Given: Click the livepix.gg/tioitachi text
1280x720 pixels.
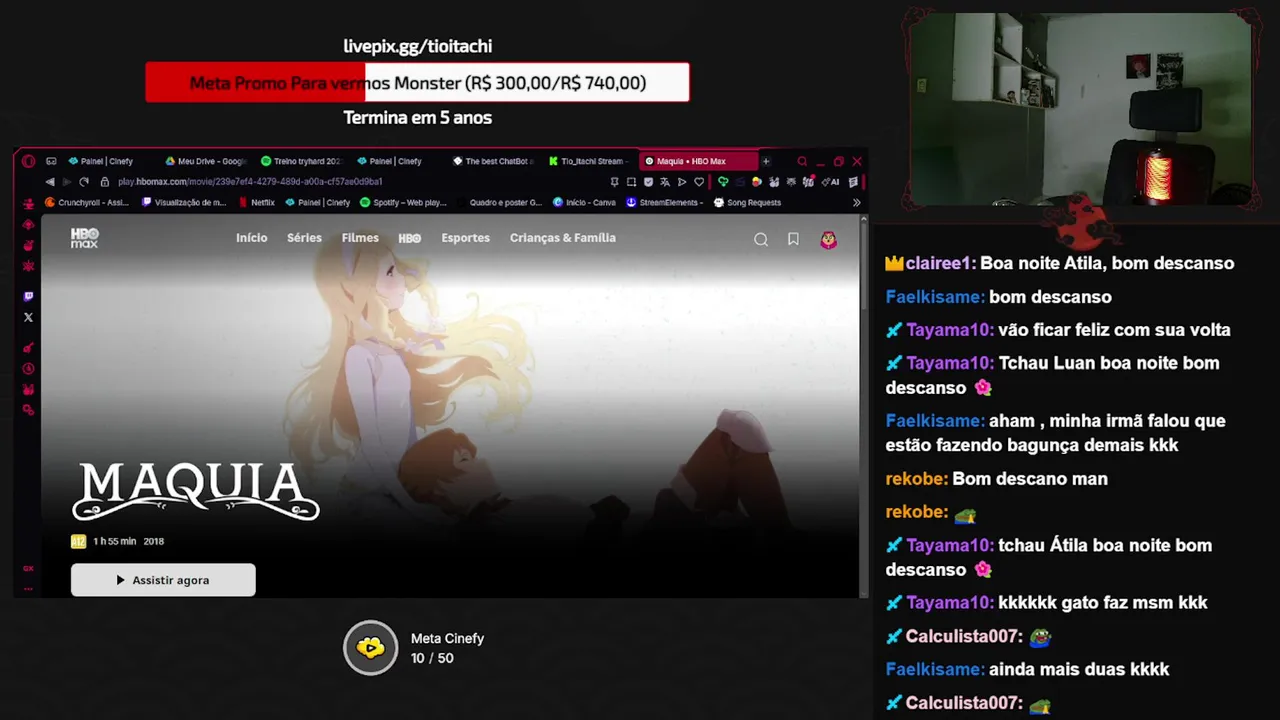Looking at the screenshot, I should pos(417,46).
